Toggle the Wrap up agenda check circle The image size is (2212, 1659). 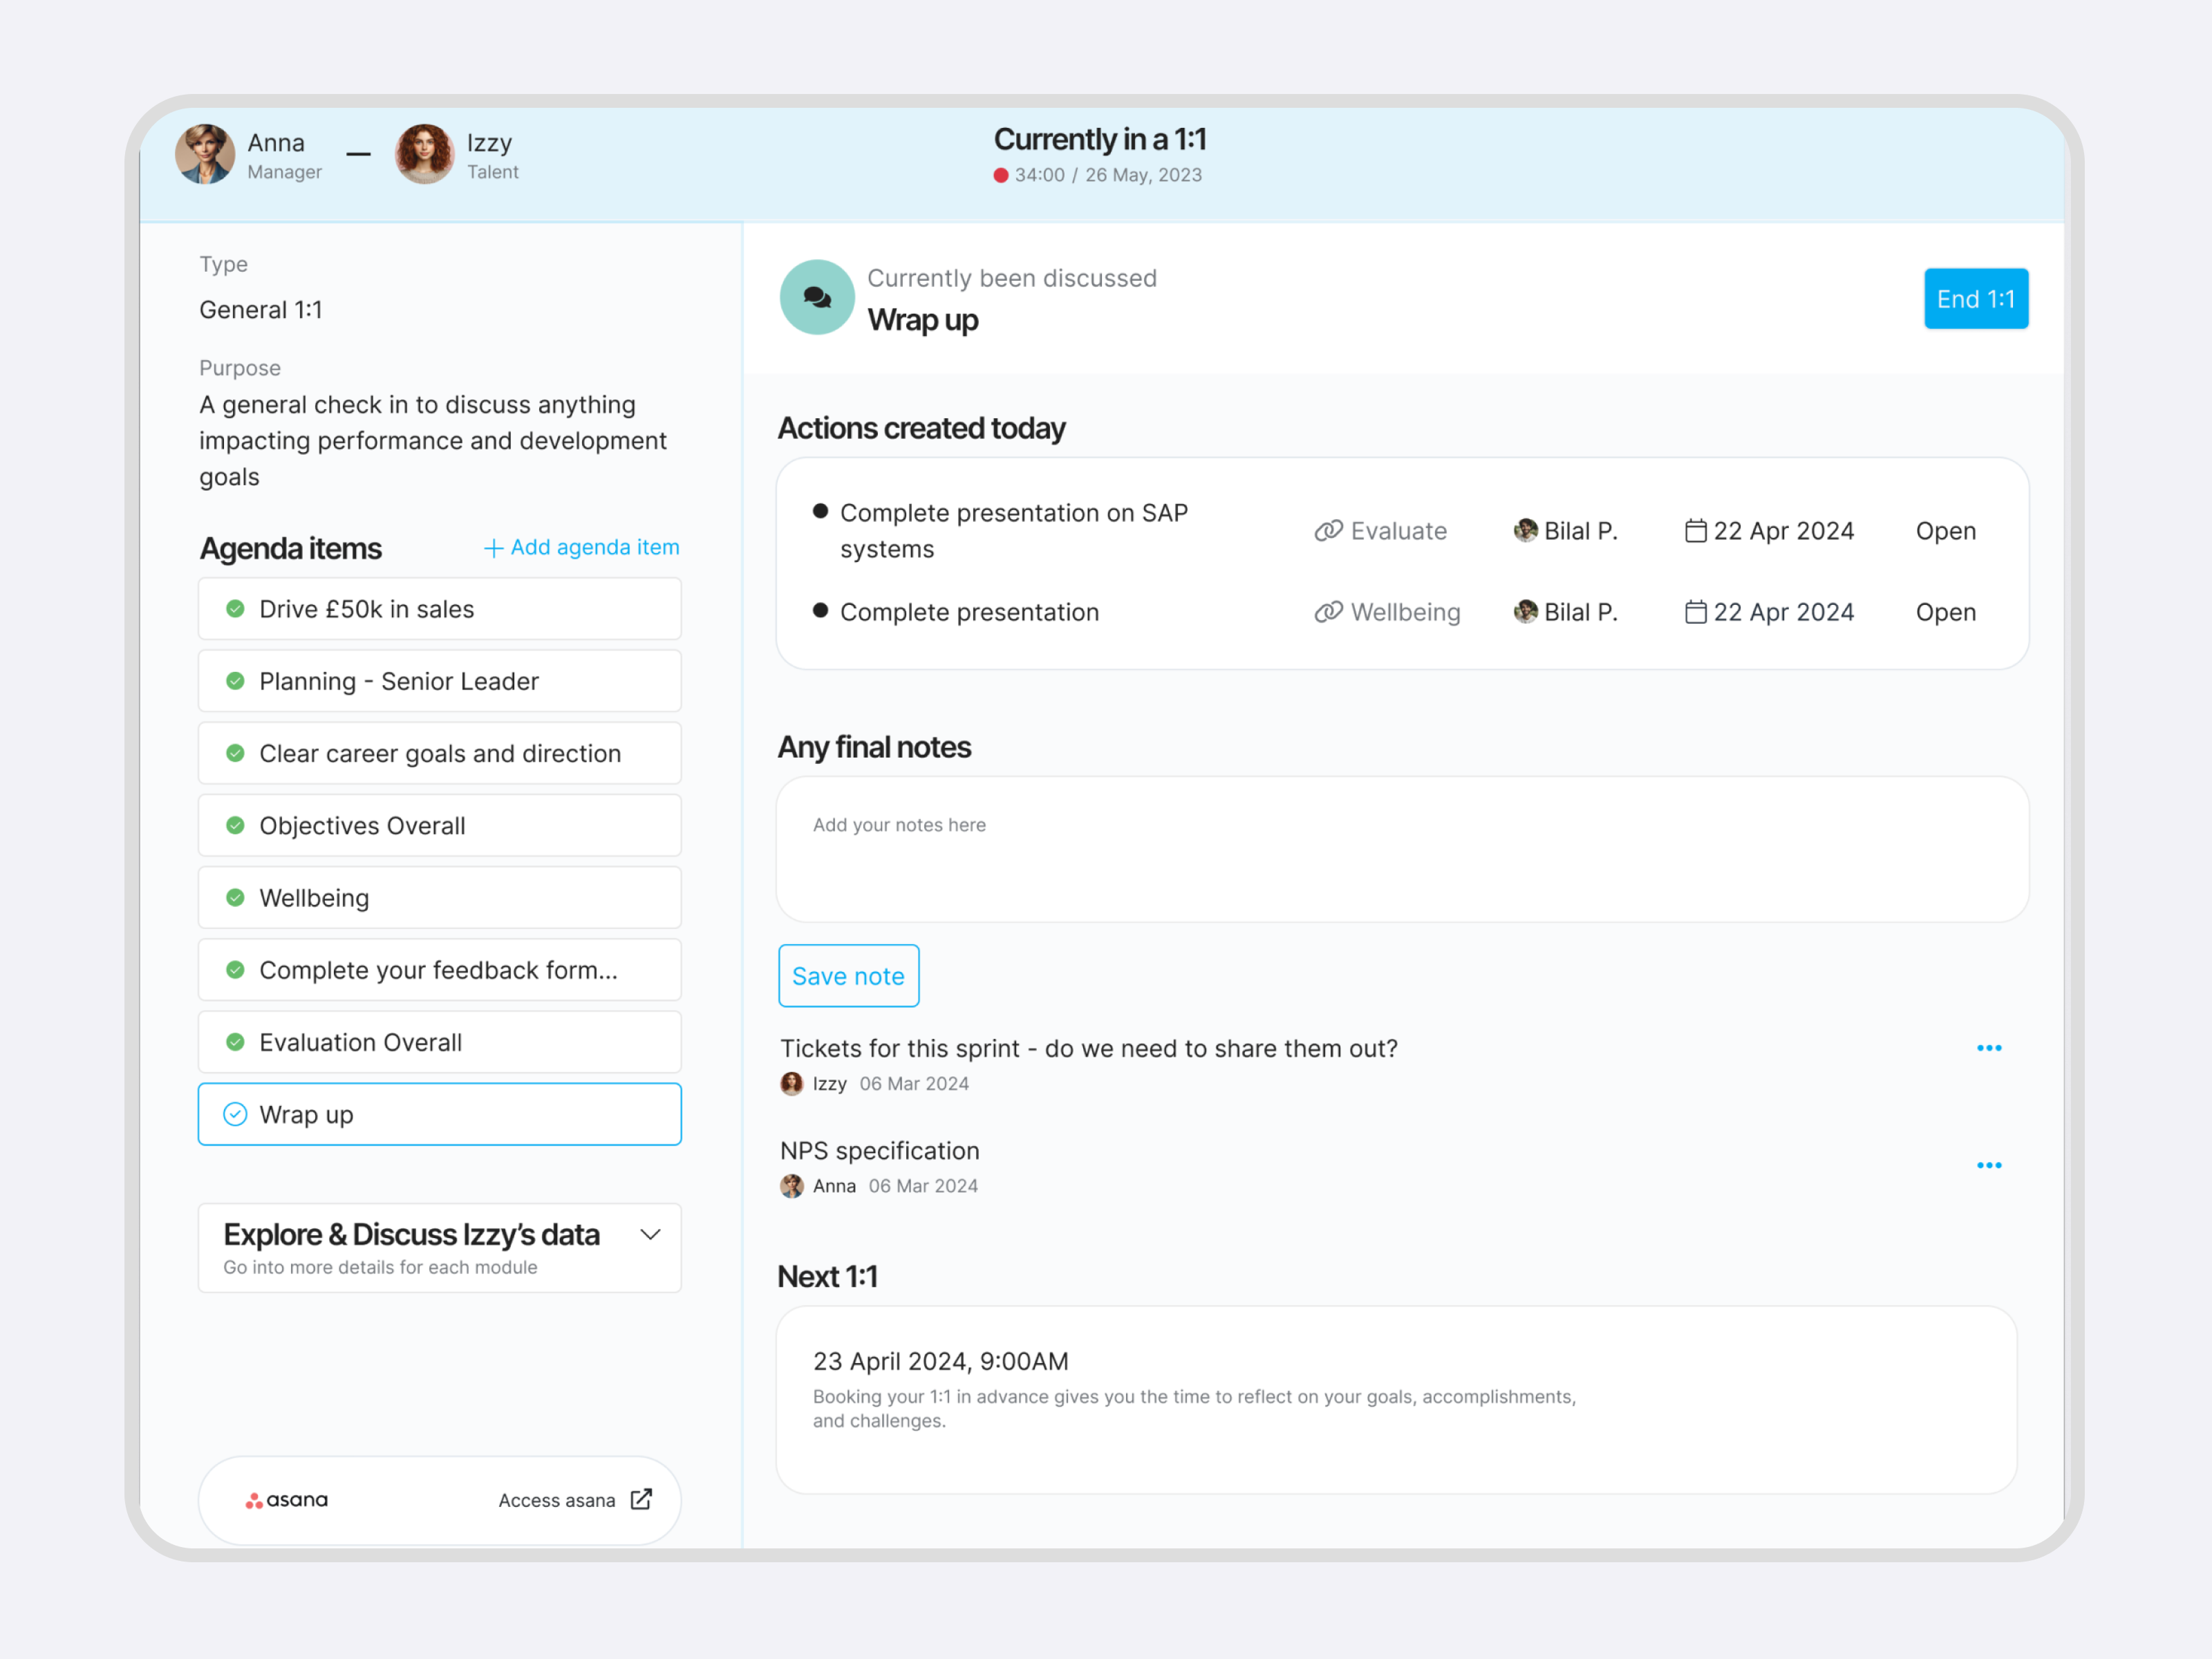point(235,1114)
